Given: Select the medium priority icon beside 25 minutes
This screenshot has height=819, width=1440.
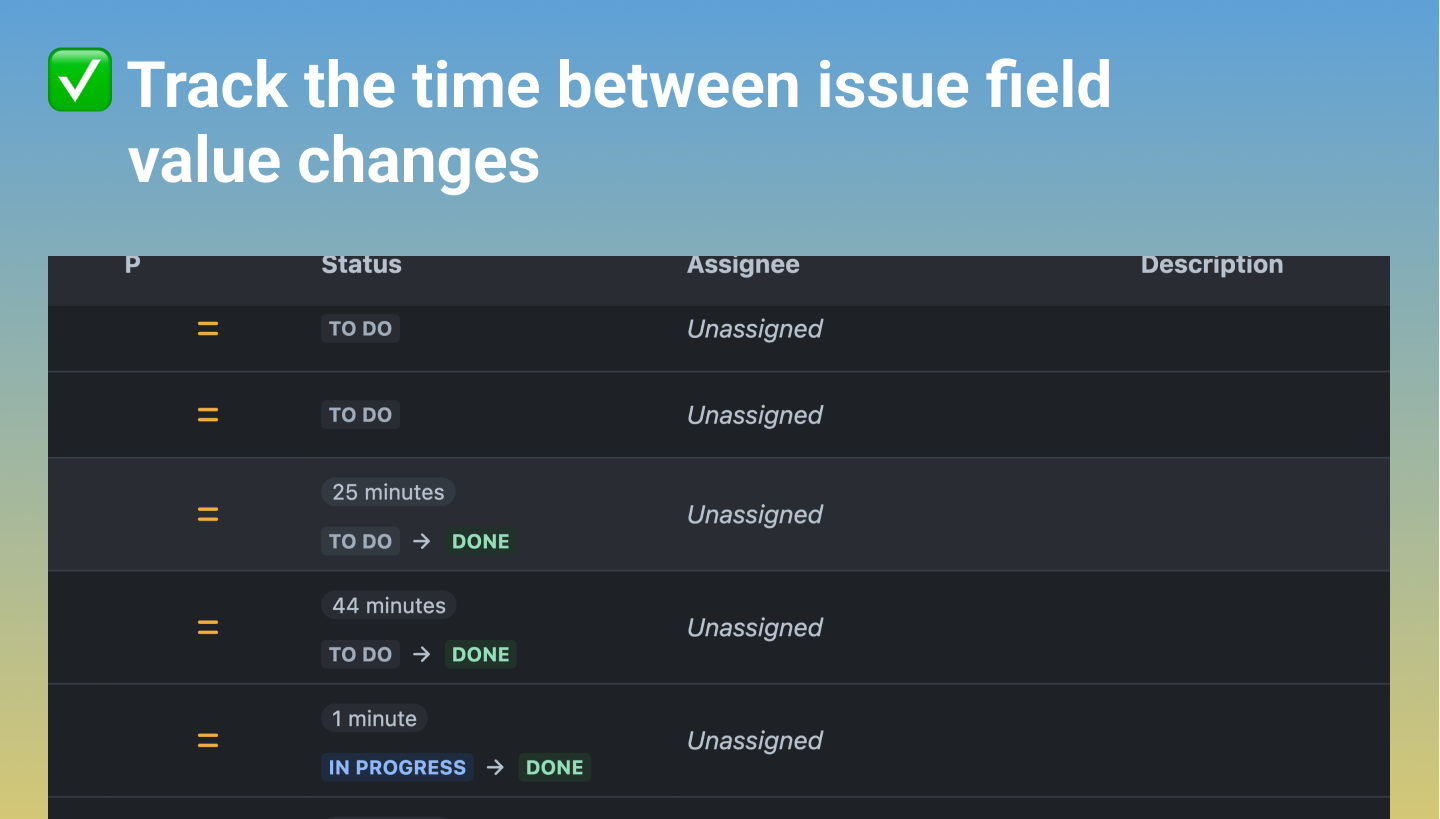Looking at the screenshot, I should coord(208,515).
